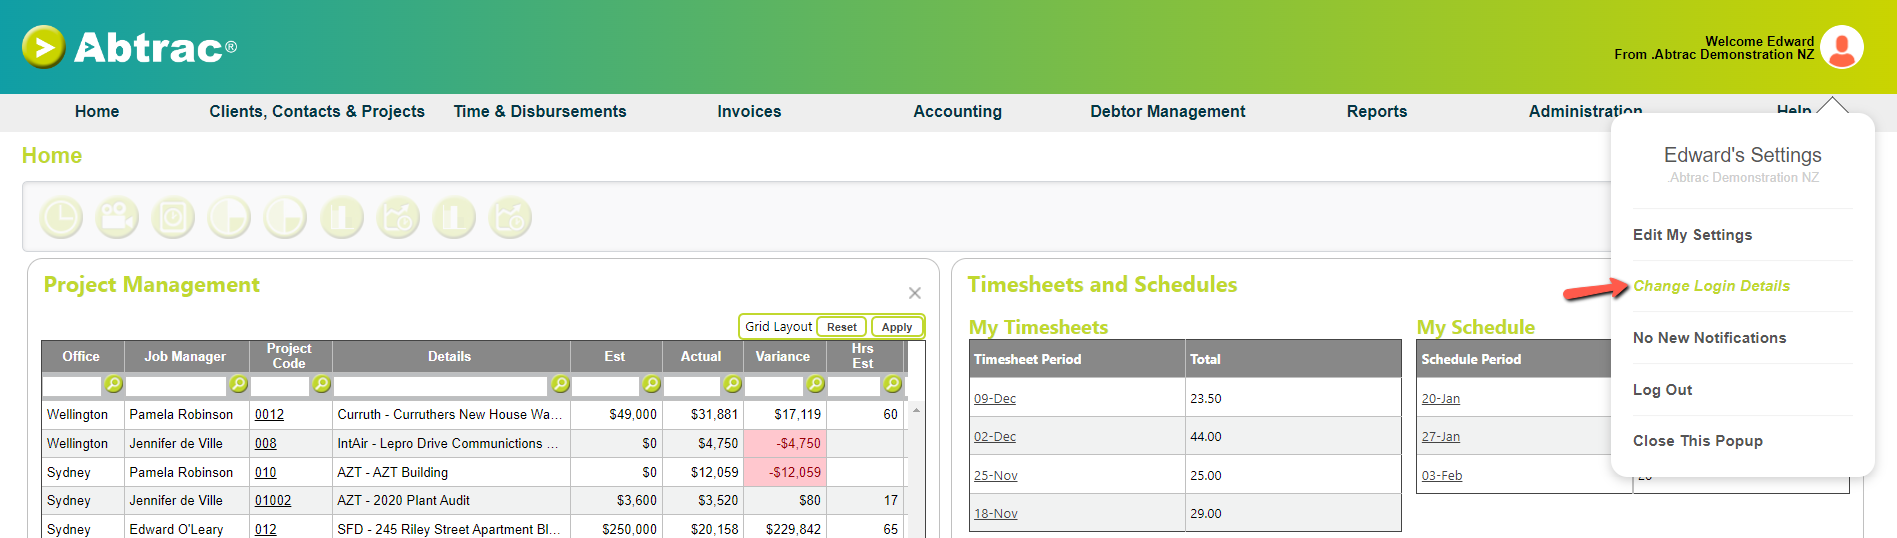Click the search icon in Variance filter
The image size is (1897, 538).
[815, 384]
